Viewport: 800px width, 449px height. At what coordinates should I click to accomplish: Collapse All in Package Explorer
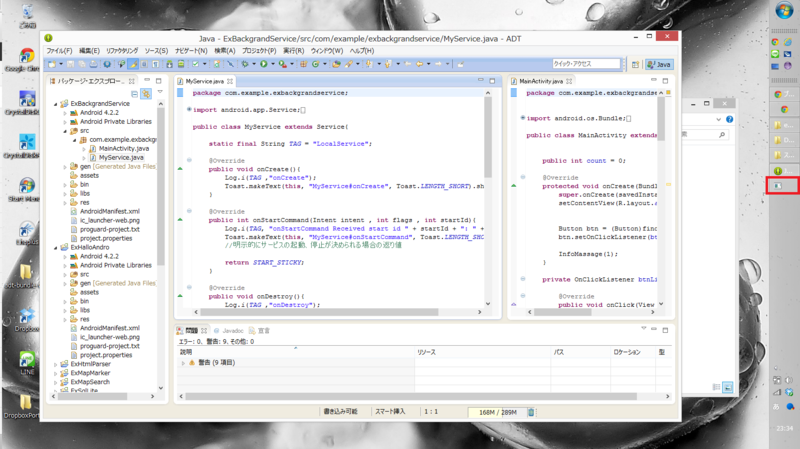point(135,94)
